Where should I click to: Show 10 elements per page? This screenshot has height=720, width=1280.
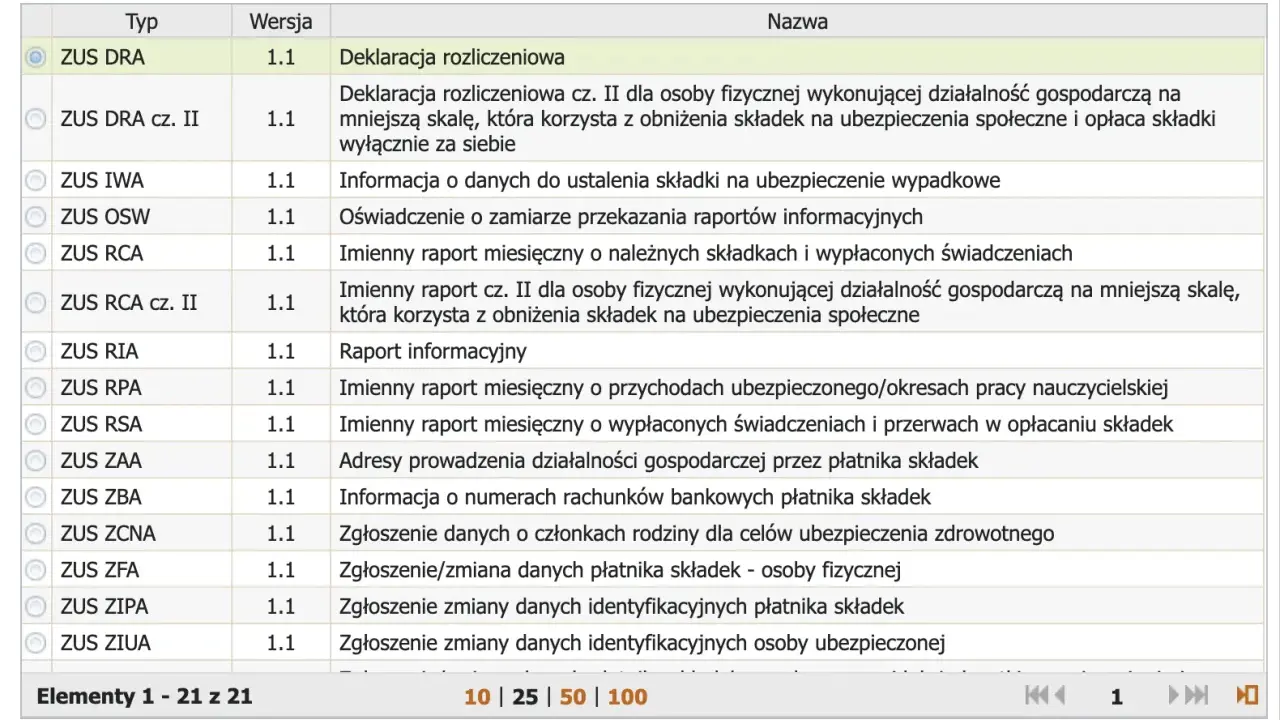(x=478, y=696)
